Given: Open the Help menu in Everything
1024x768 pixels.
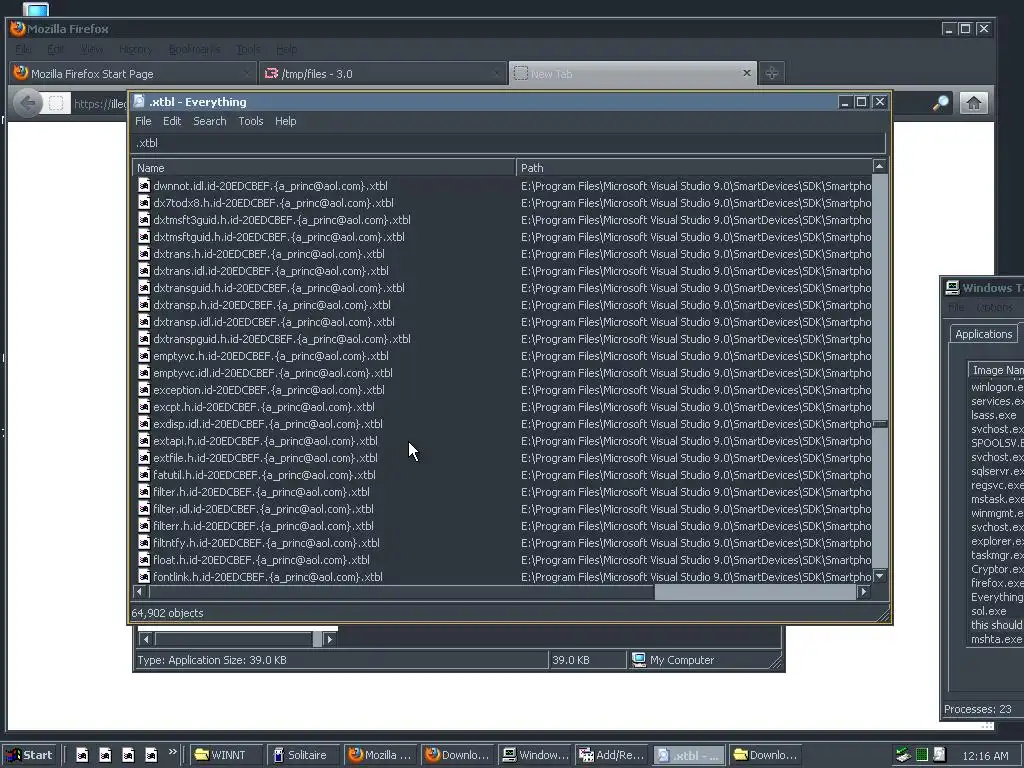Looking at the screenshot, I should (x=285, y=121).
